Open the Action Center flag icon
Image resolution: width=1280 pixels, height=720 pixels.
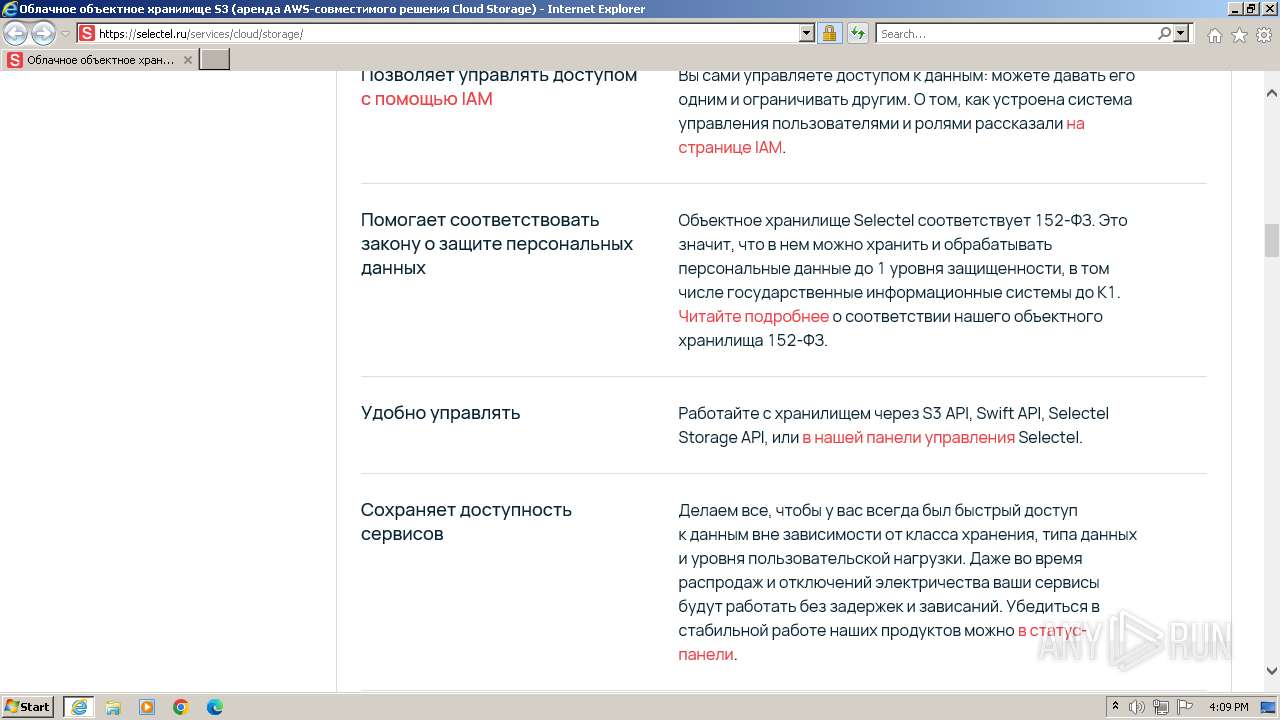point(1184,707)
